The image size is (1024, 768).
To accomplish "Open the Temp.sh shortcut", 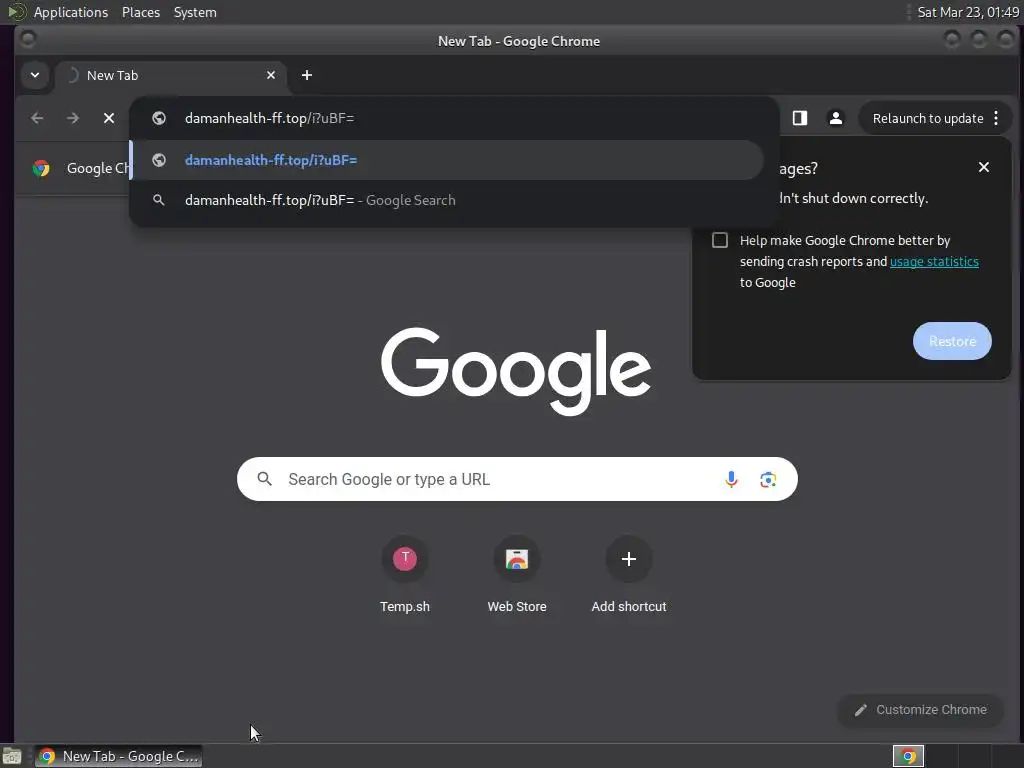I will pos(405,575).
